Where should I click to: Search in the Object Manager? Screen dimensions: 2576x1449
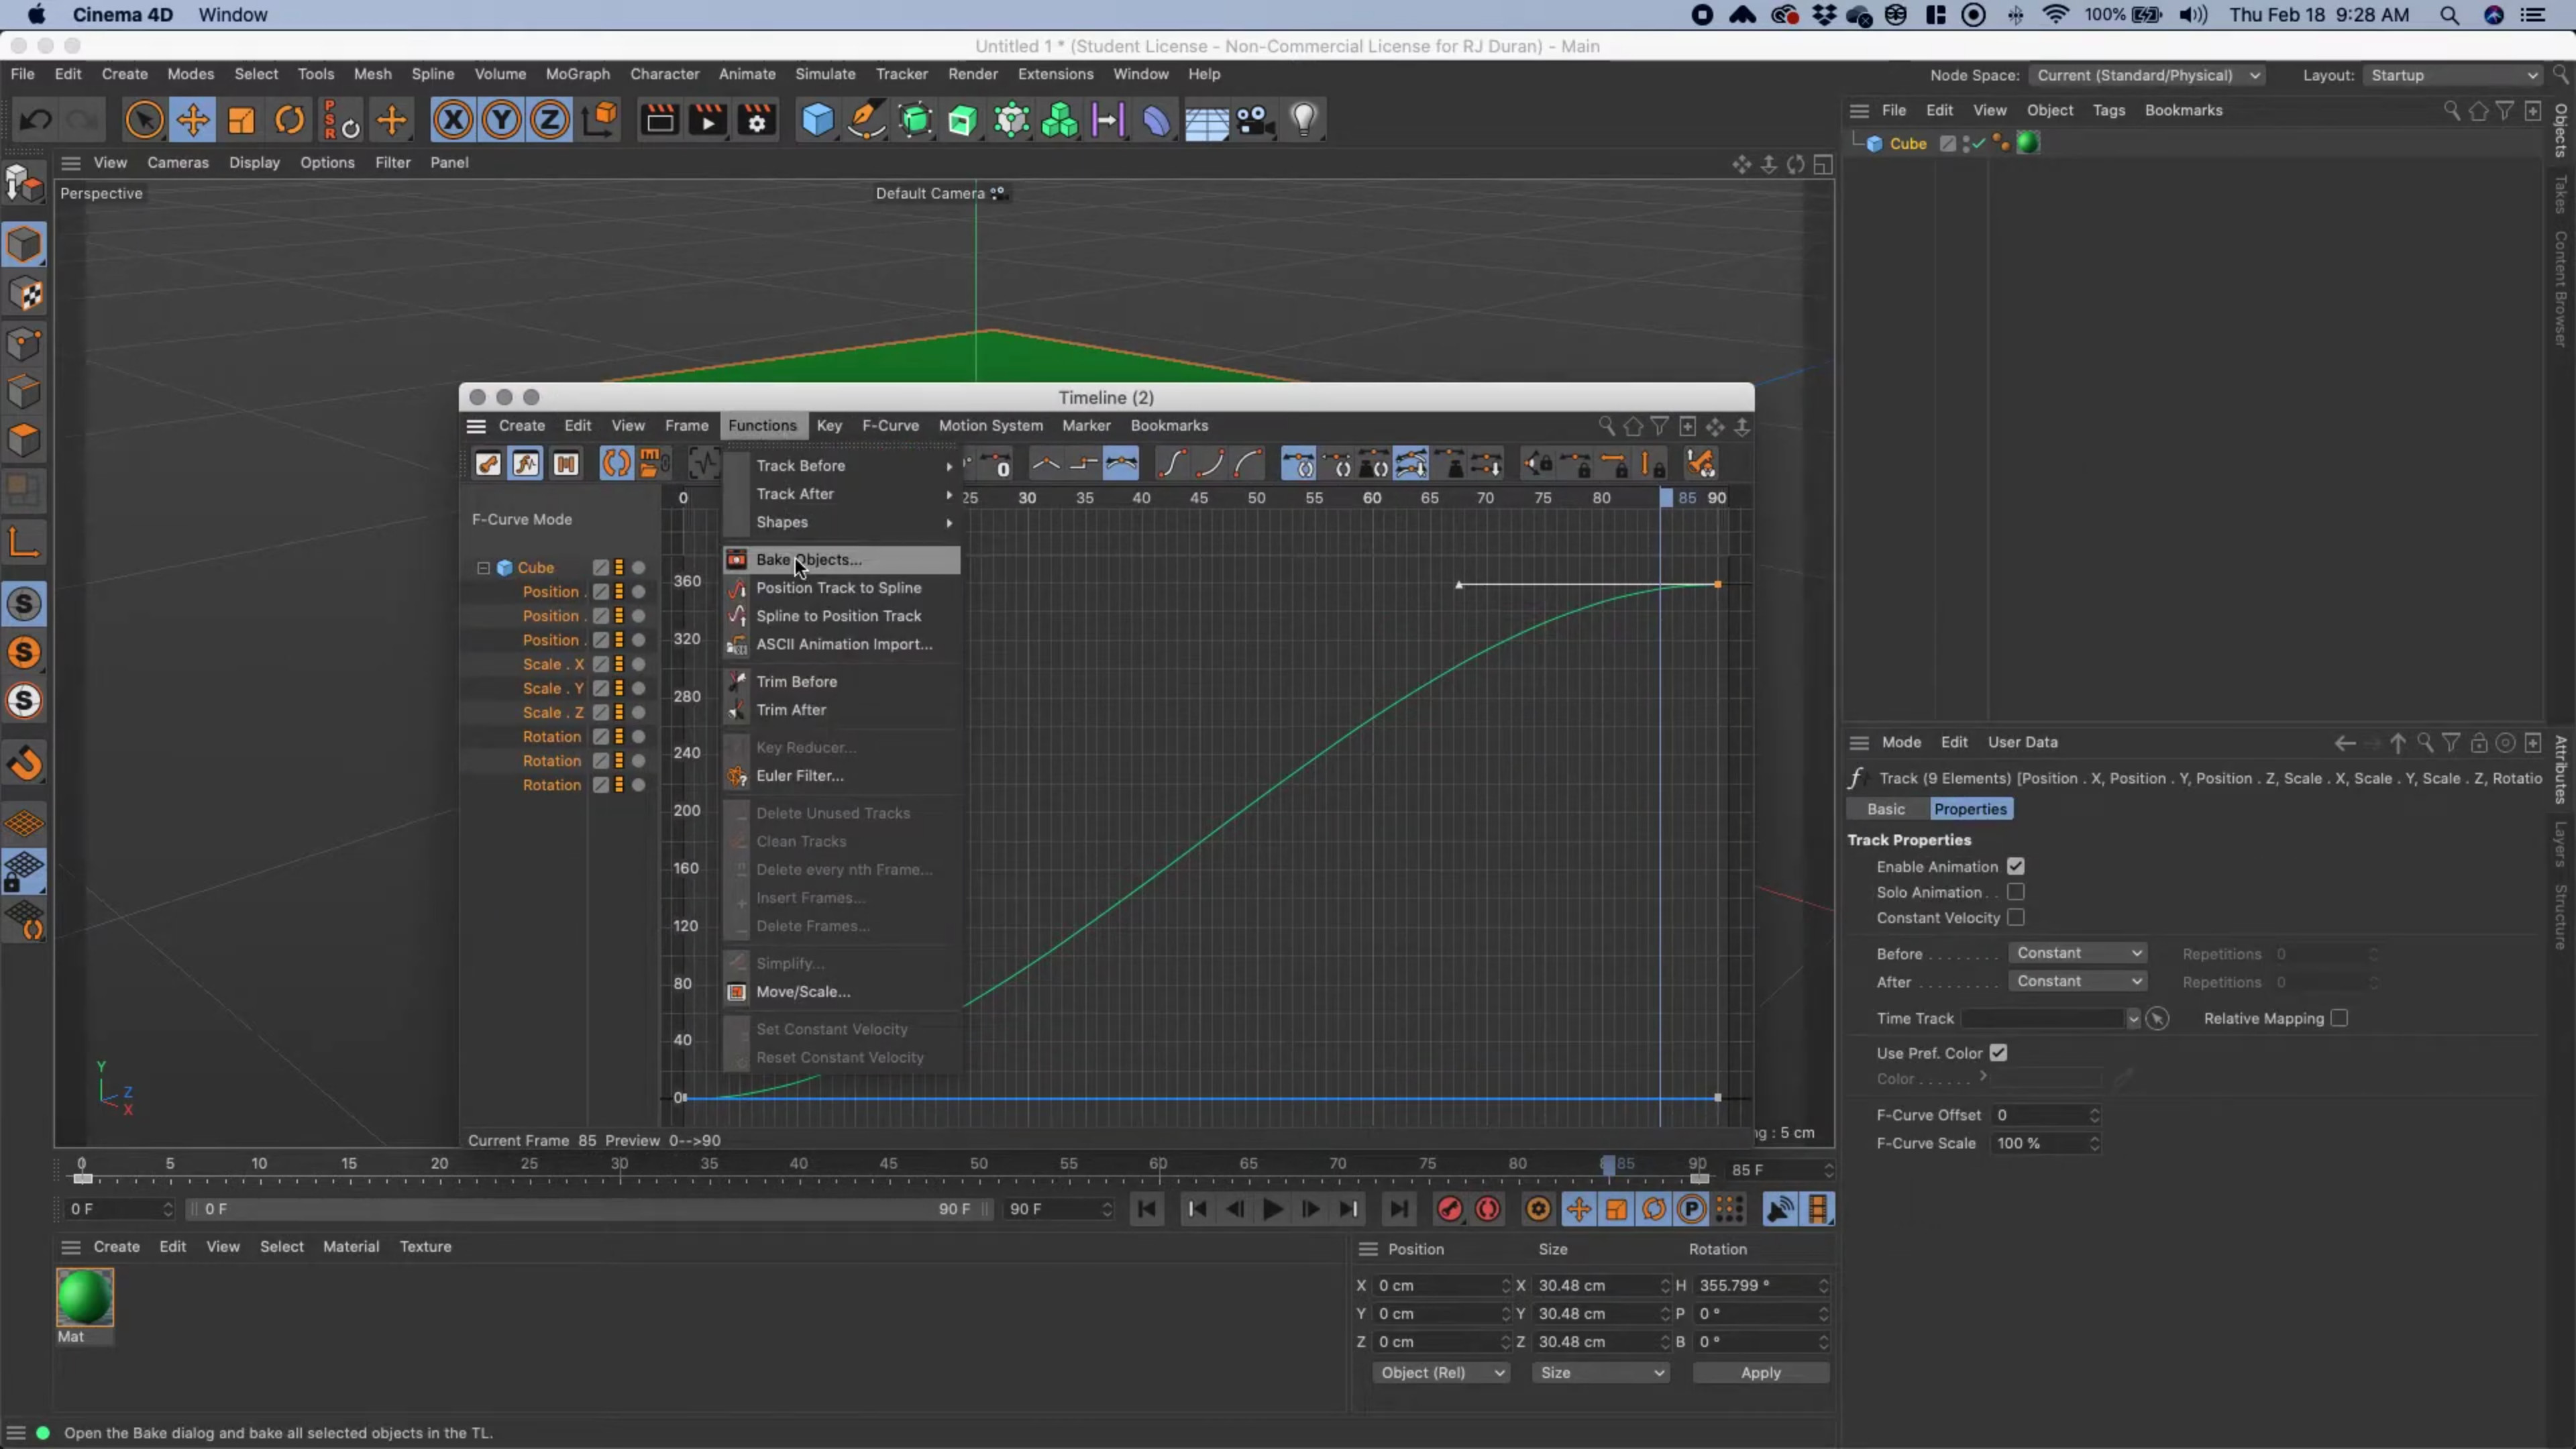click(x=2452, y=111)
